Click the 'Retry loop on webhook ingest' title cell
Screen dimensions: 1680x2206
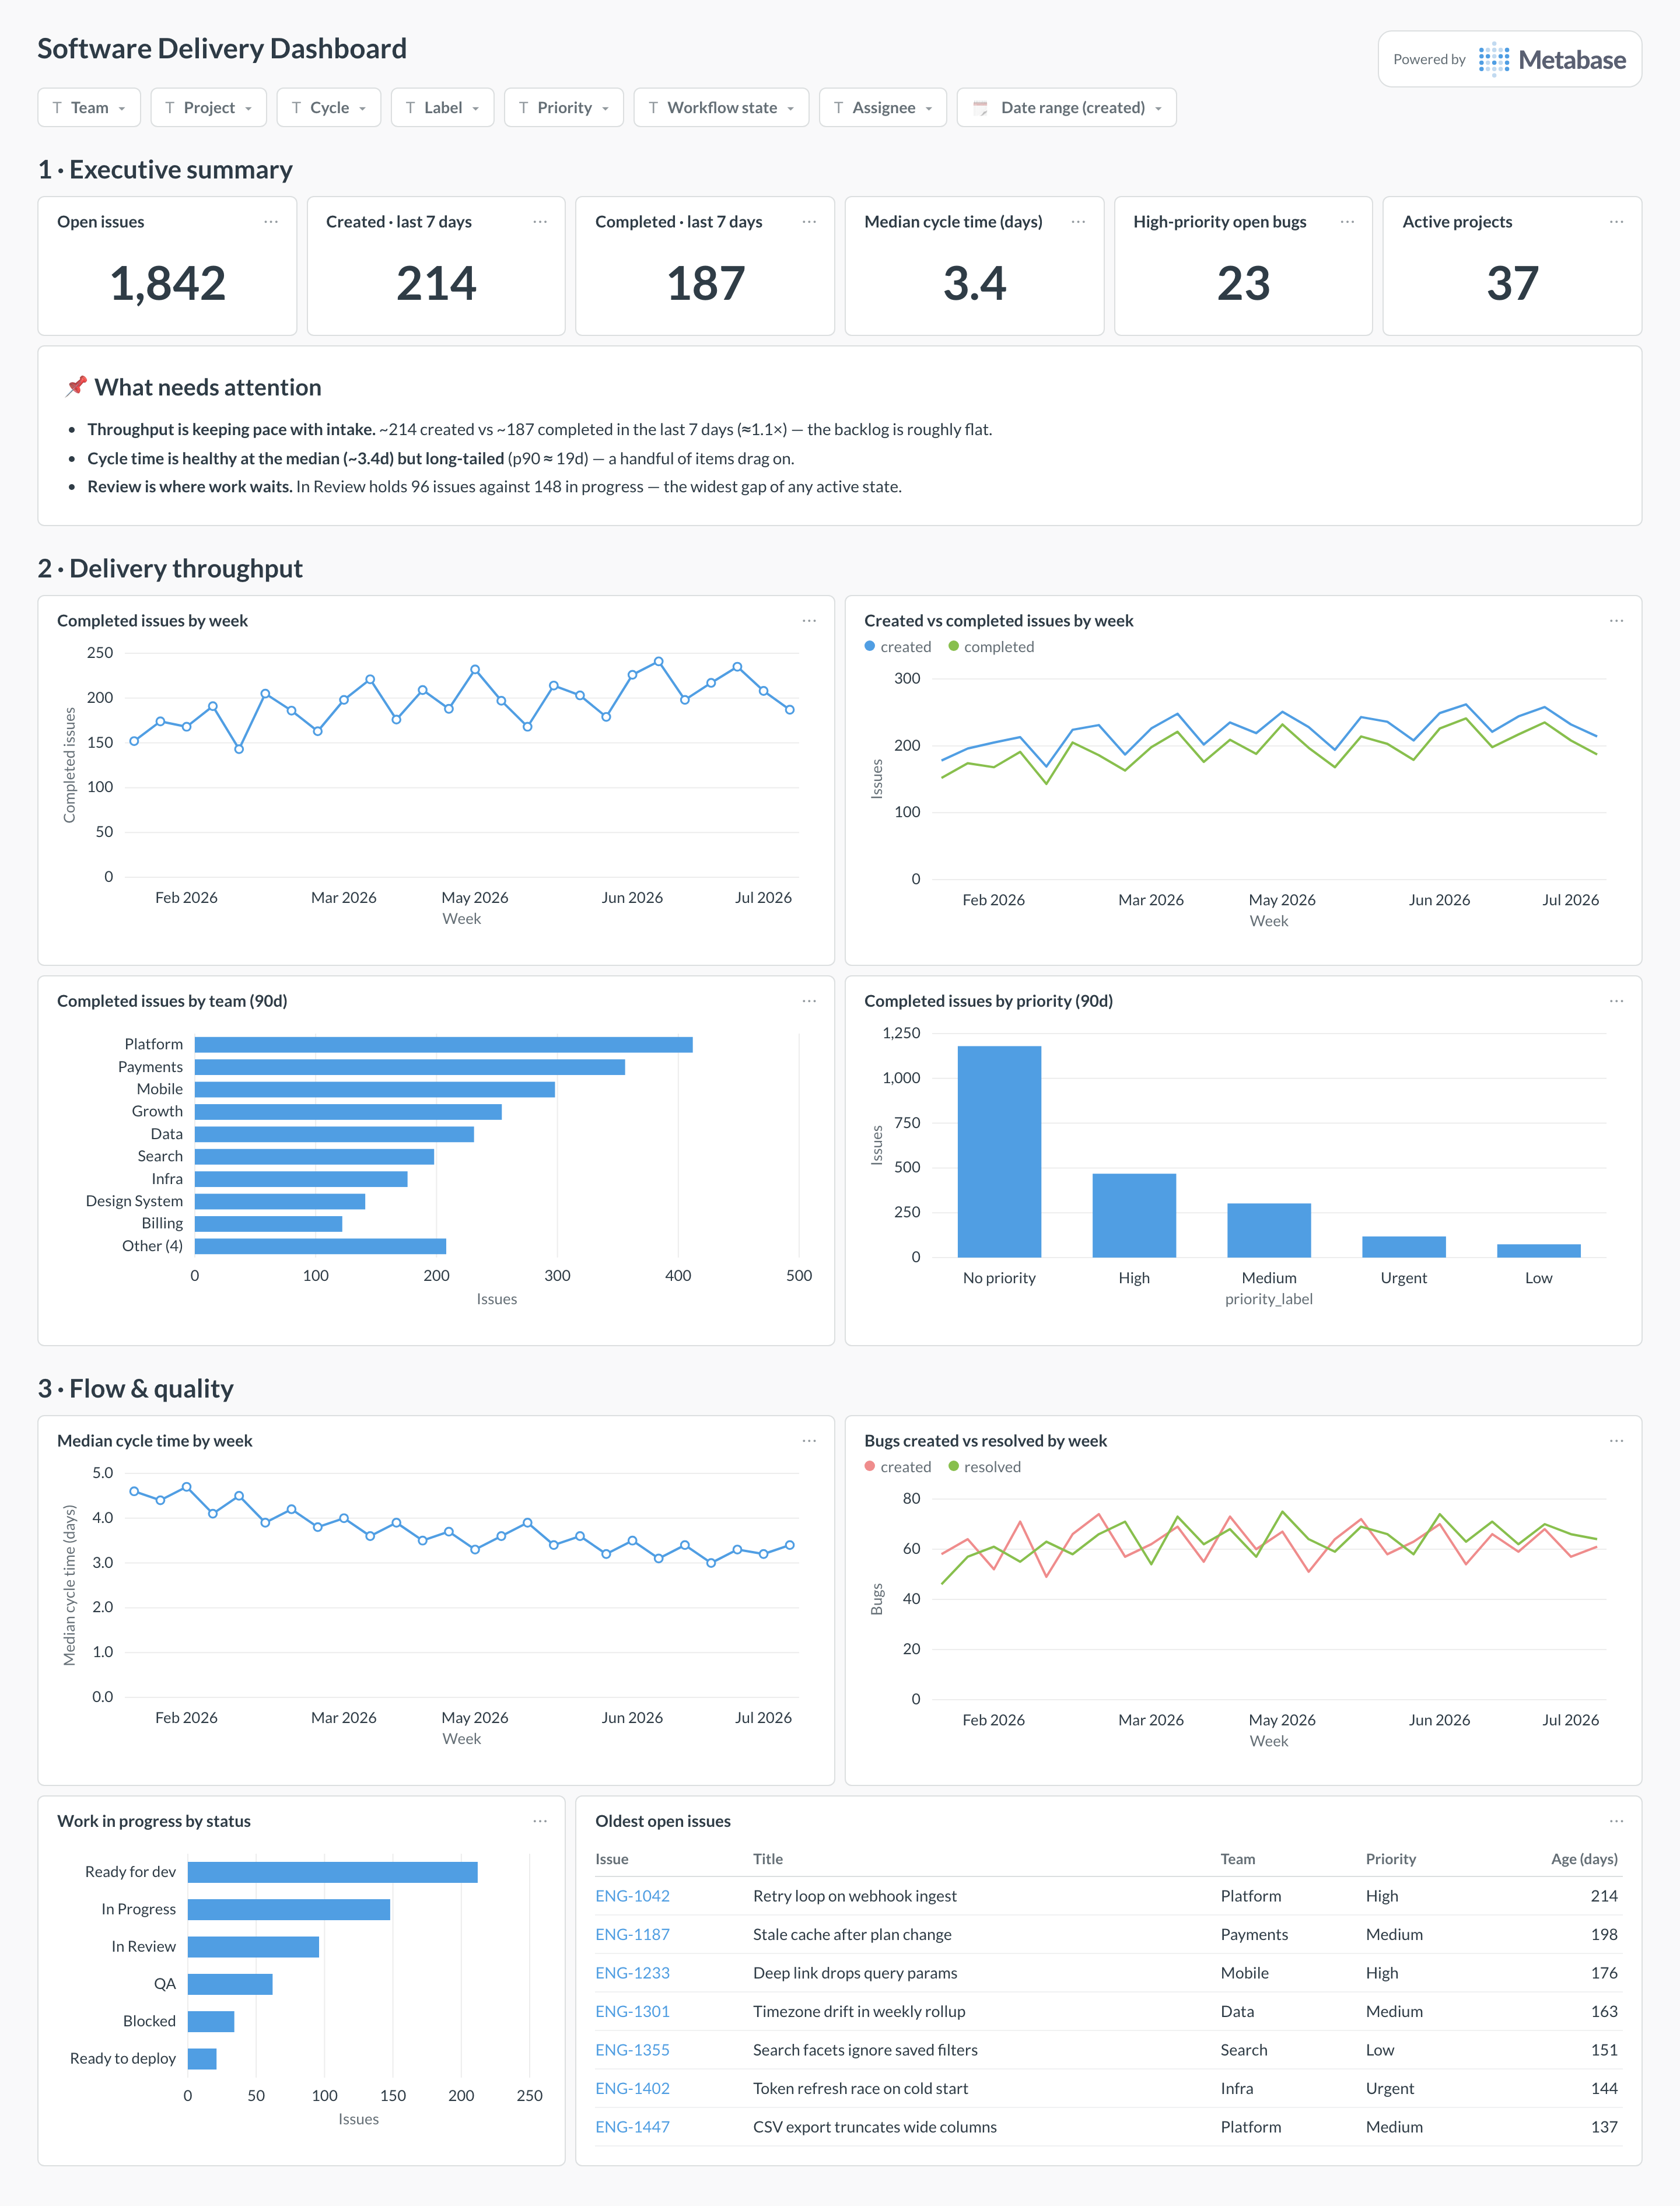(855, 1896)
